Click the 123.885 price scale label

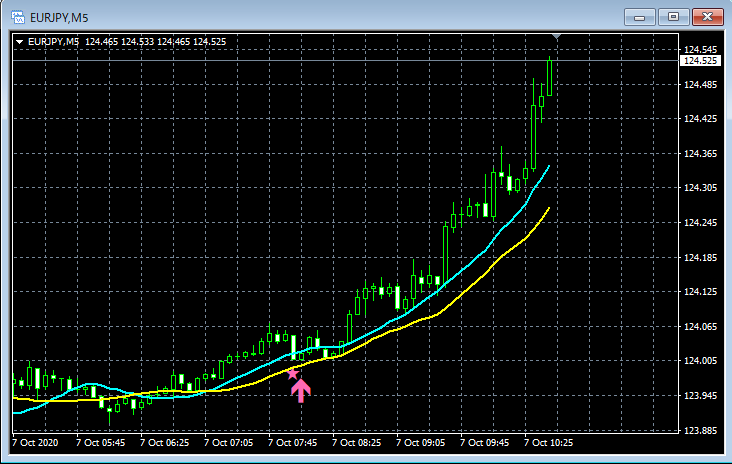point(700,430)
